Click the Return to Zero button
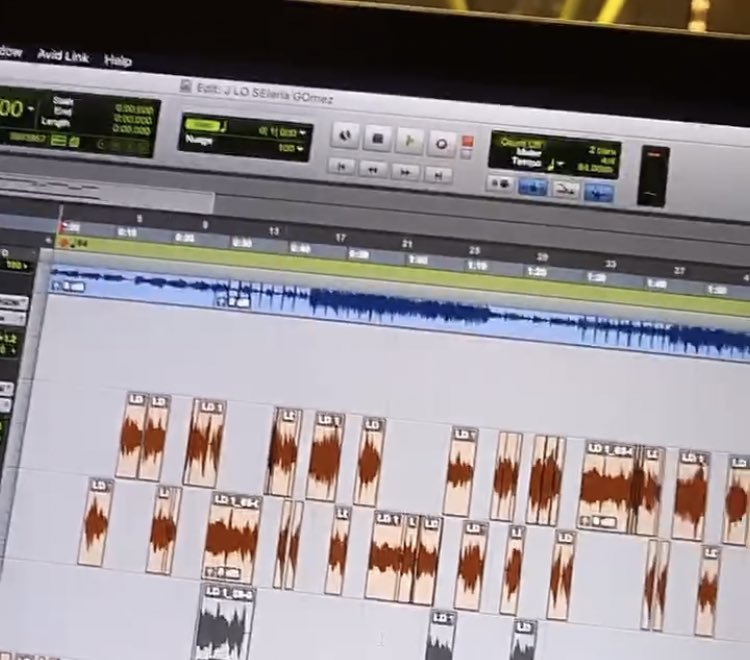 tap(341, 165)
